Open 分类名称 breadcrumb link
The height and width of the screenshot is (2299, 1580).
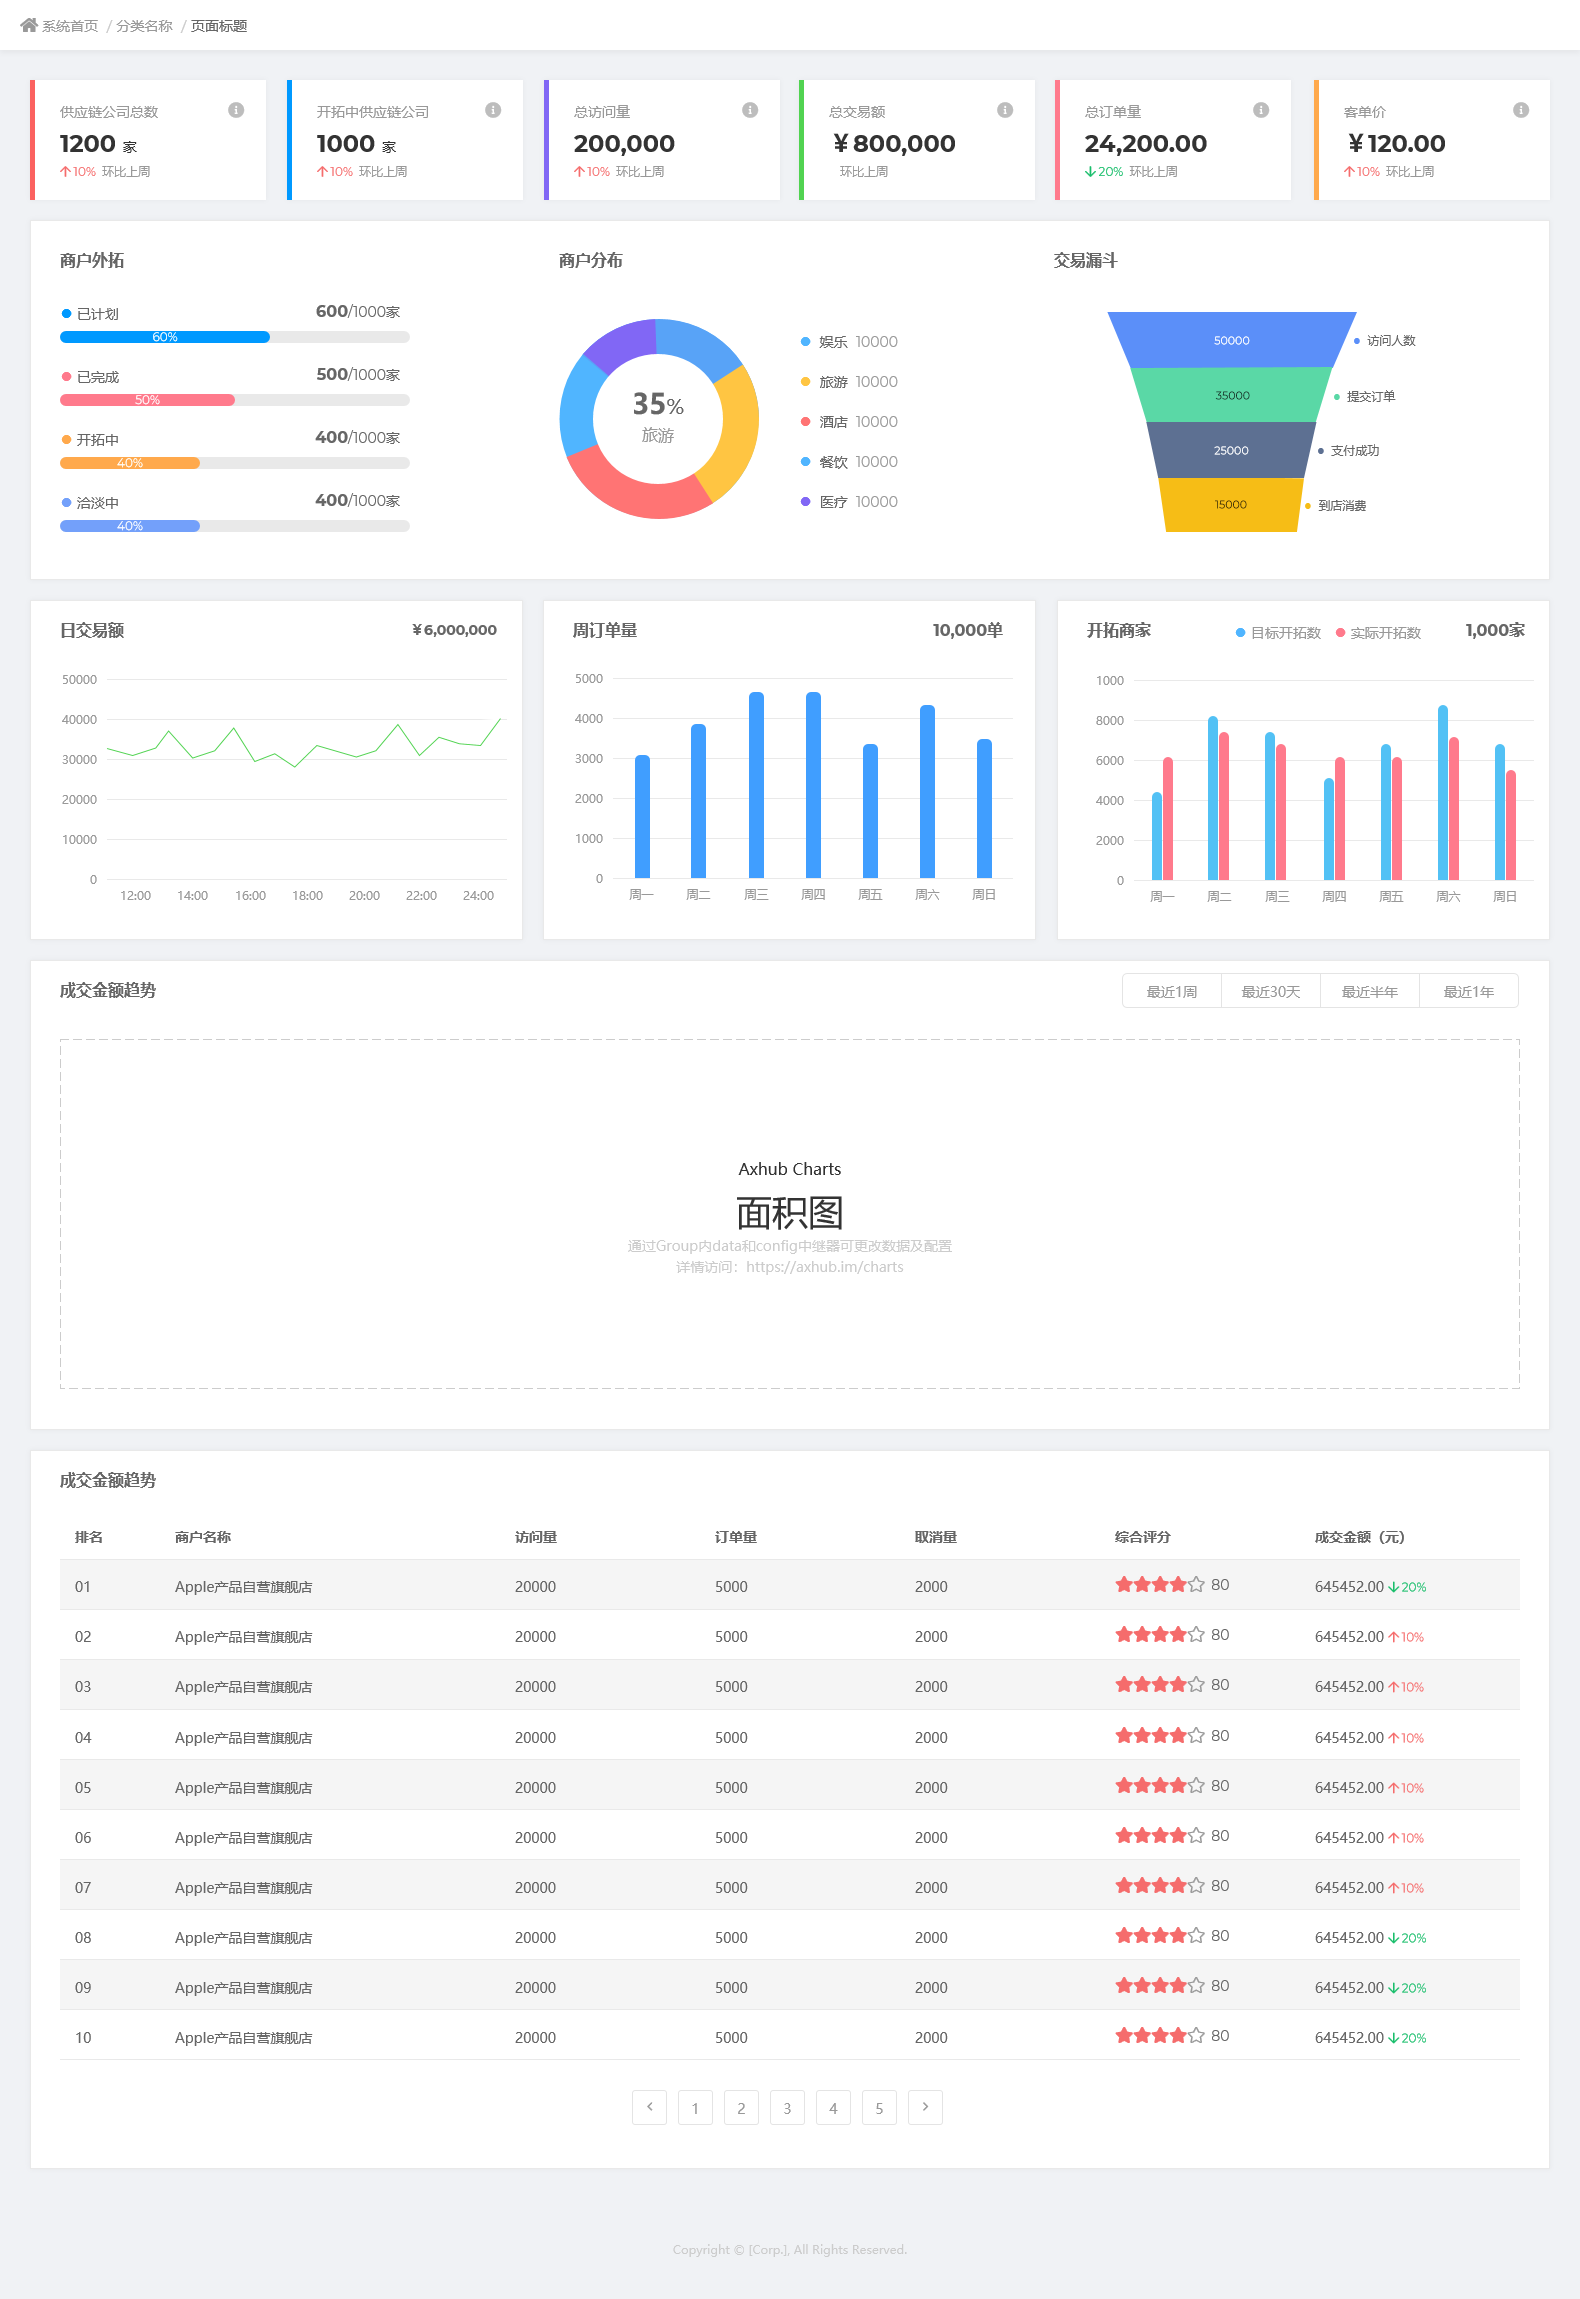point(144,26)
